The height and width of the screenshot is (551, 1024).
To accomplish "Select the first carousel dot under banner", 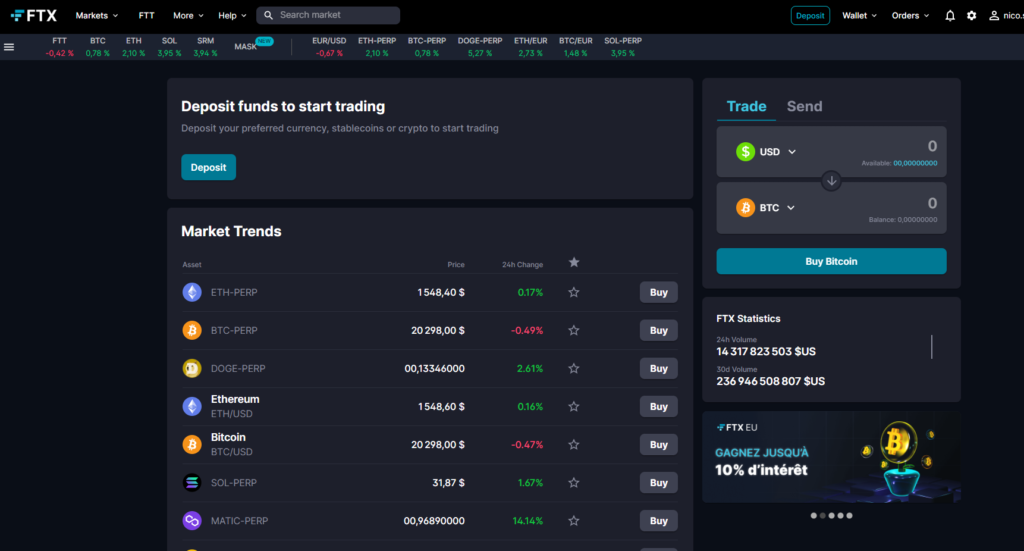I will click(813, 516).
